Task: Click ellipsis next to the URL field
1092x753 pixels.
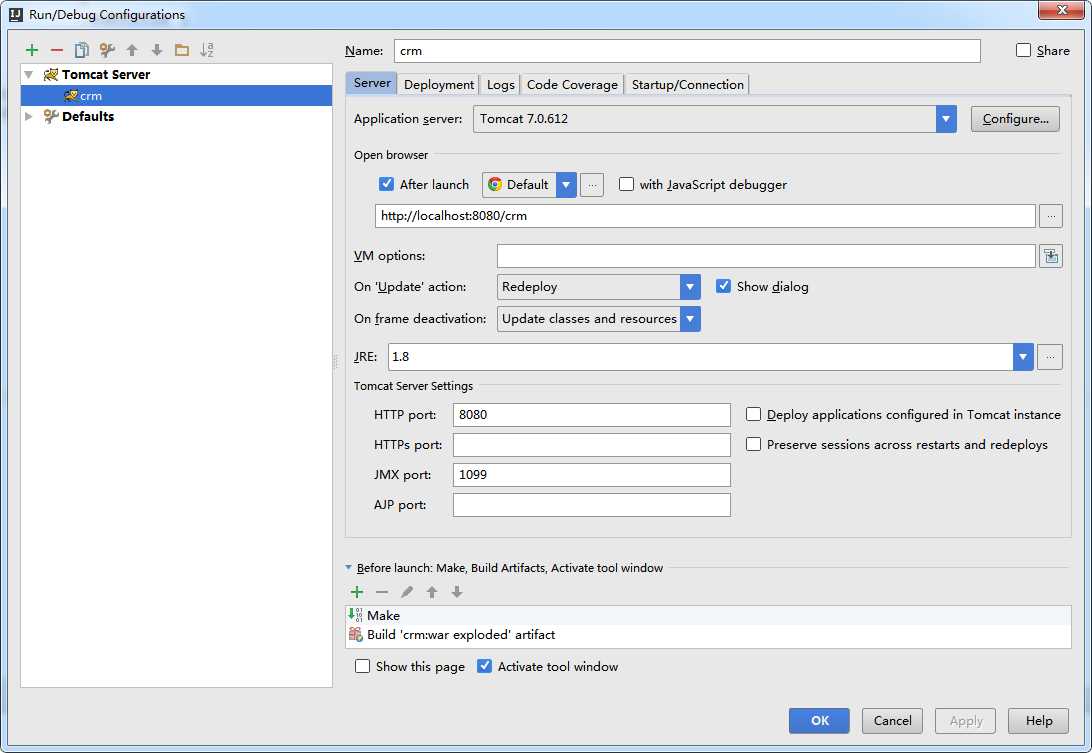Action: [x=1050, y=216]
